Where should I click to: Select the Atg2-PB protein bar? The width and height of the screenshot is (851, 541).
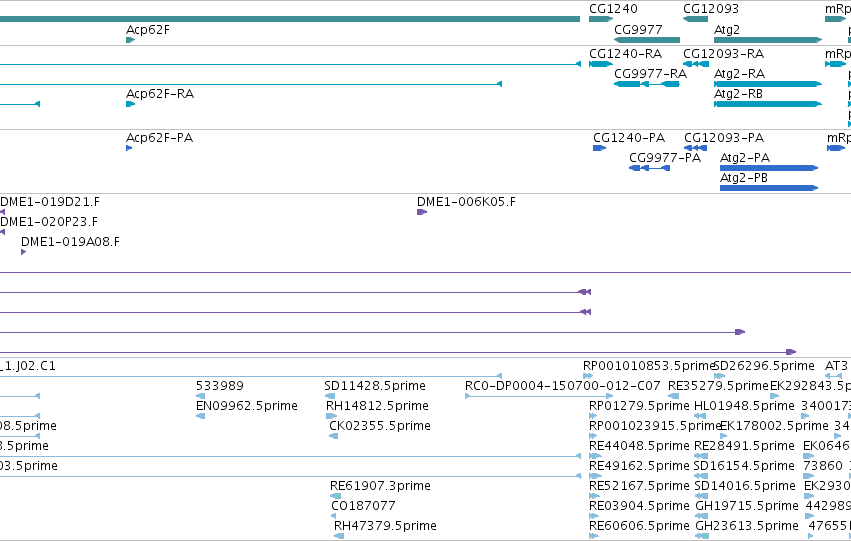click(x=769, y=188)
